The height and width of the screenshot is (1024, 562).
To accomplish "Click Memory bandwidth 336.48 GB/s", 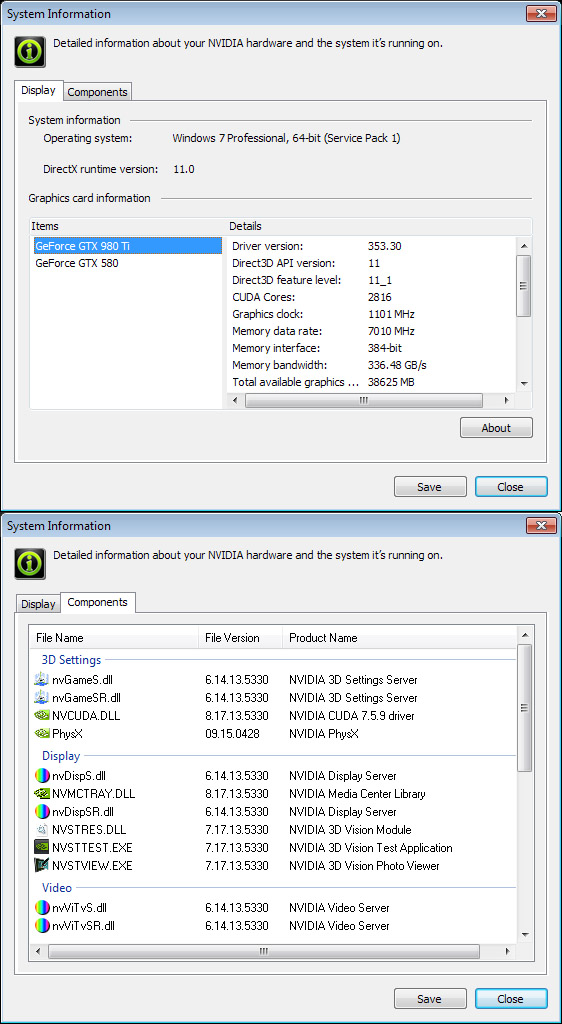I will coord(397,365).
